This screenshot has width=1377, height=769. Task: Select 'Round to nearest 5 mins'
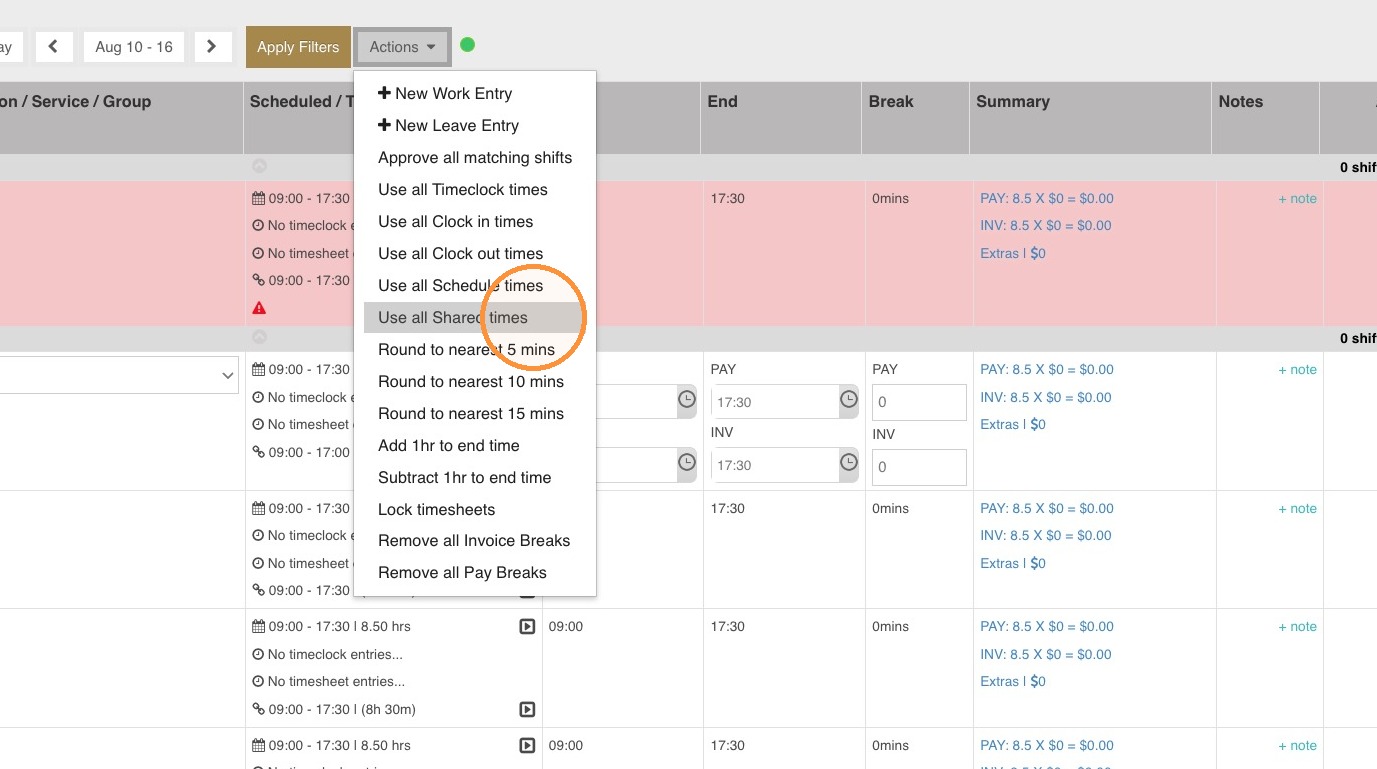[x=475, y=350]
